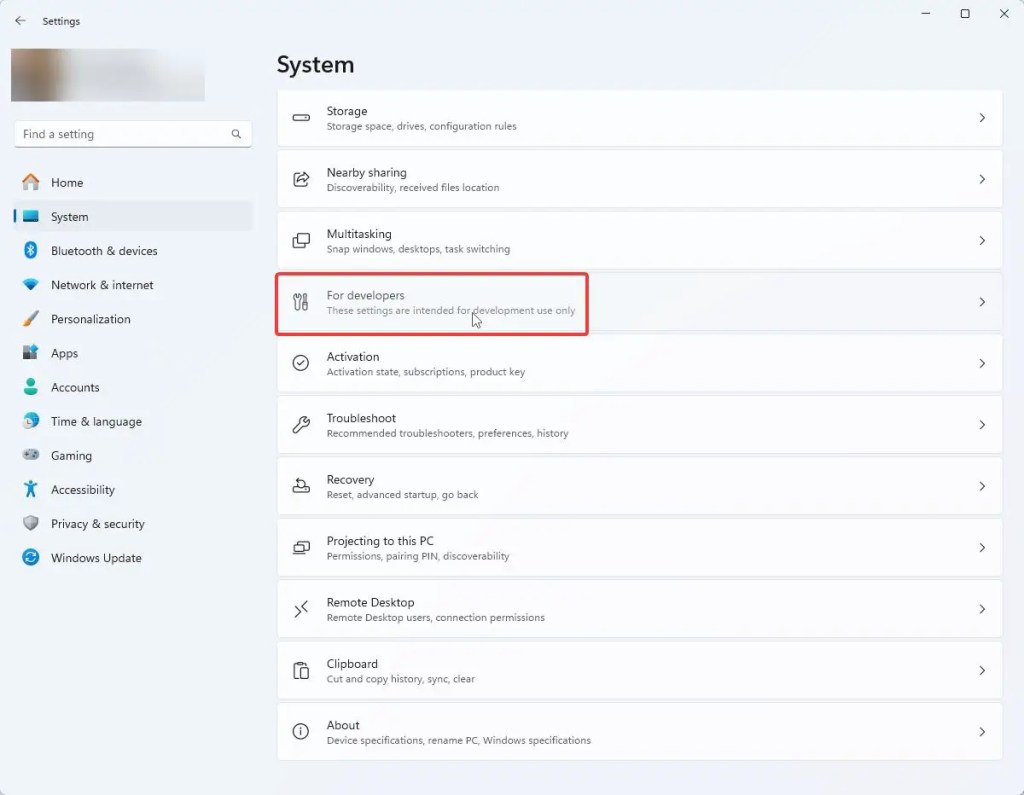This screenshot has height=795, width=1024.
Task: Select the Privacy & security shield icon
Action: tap(31, 523)
